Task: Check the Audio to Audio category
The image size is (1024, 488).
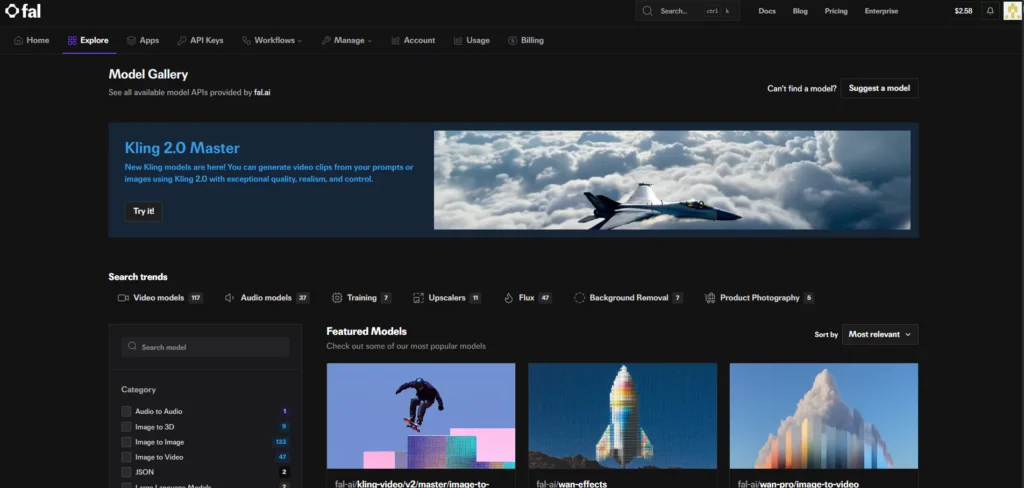Action: coord(126,411)
